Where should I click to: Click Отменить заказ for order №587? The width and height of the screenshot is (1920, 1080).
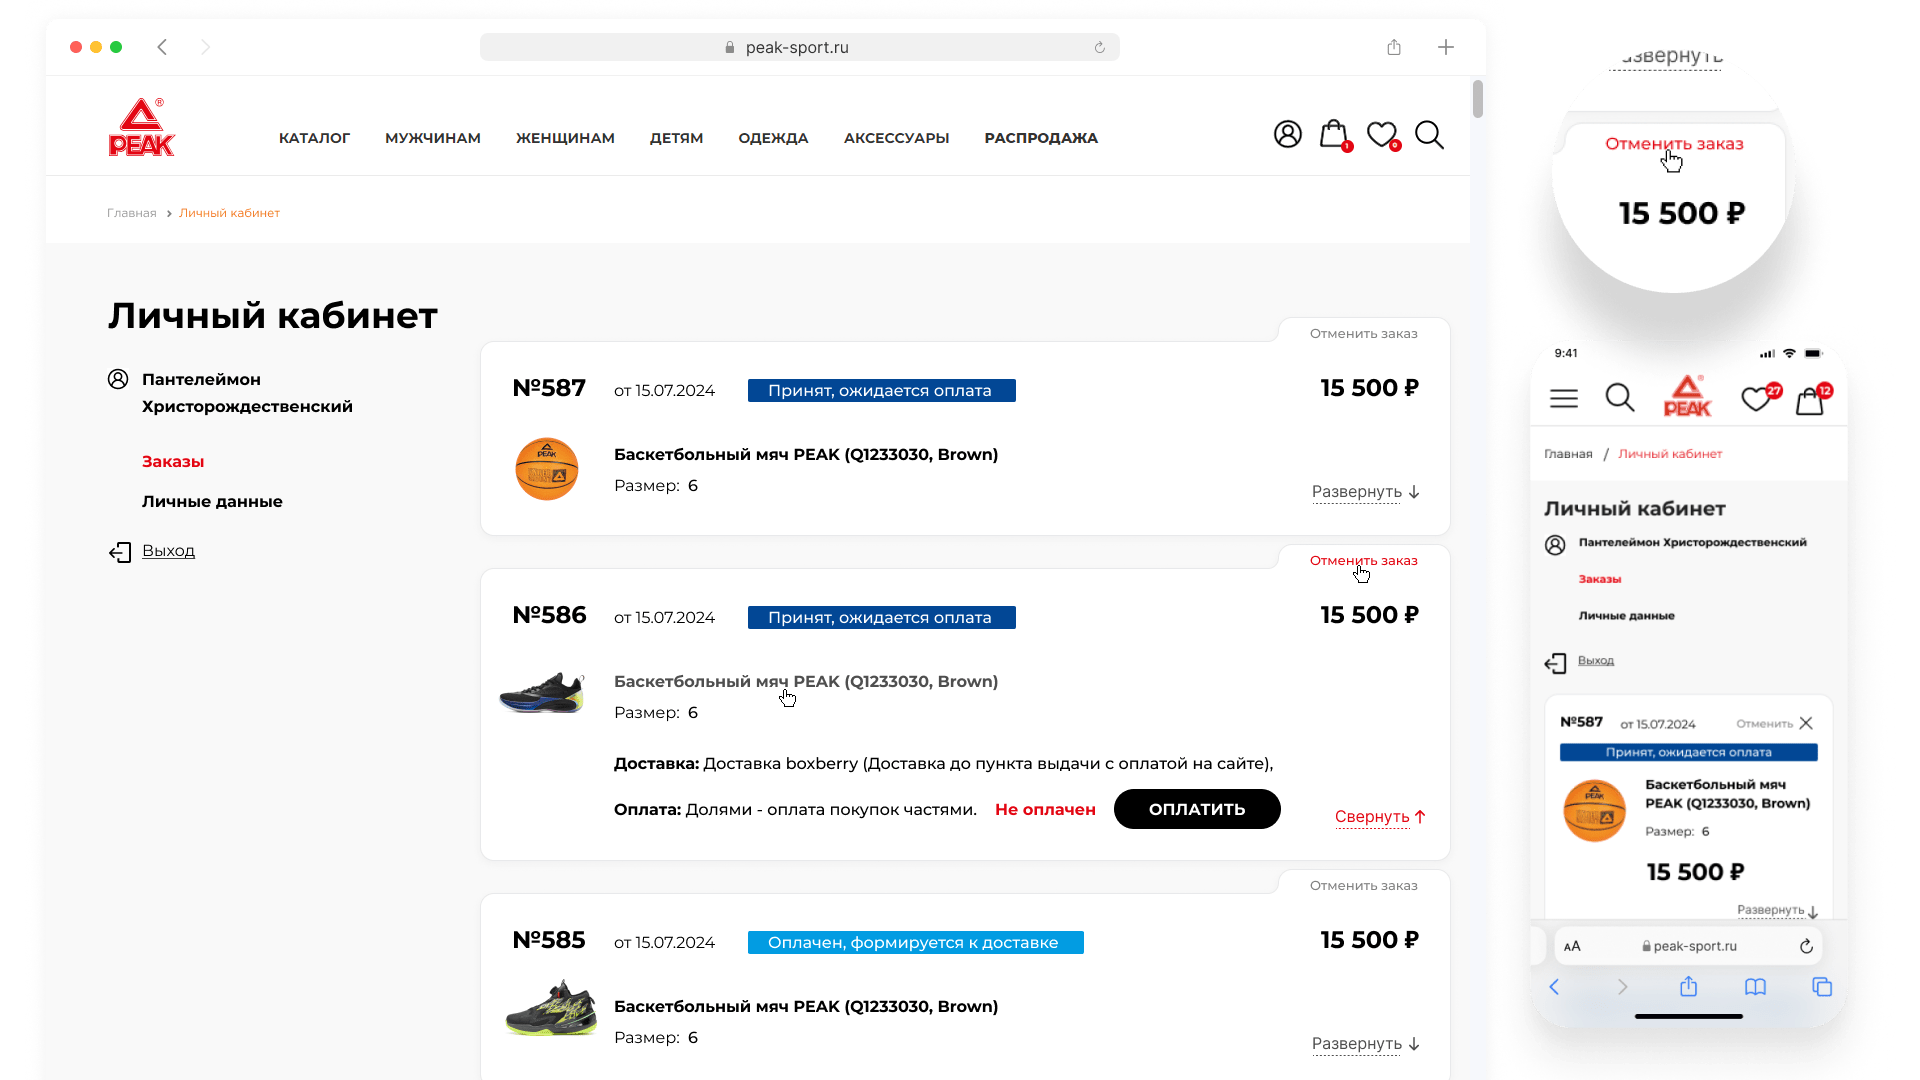tap(1363, 334)
